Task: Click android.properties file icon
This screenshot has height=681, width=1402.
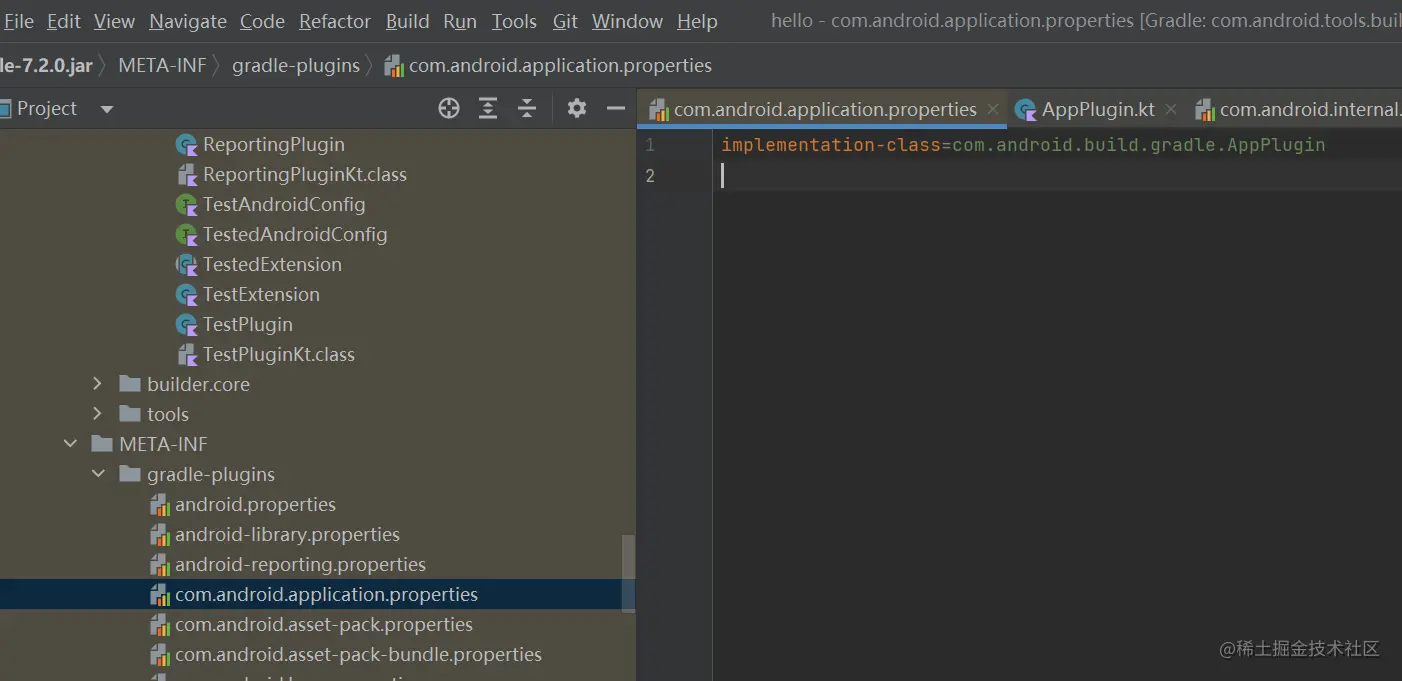Action: pos(159,505)
